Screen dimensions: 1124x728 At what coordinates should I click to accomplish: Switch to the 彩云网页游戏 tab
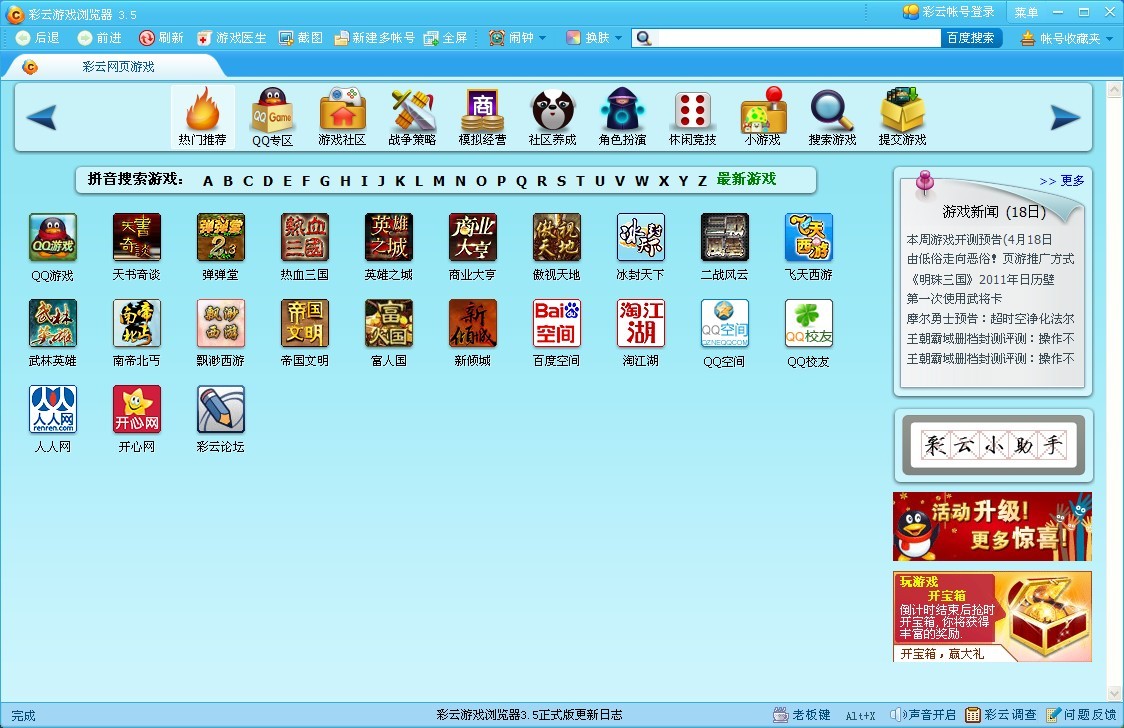coord(118,67)
